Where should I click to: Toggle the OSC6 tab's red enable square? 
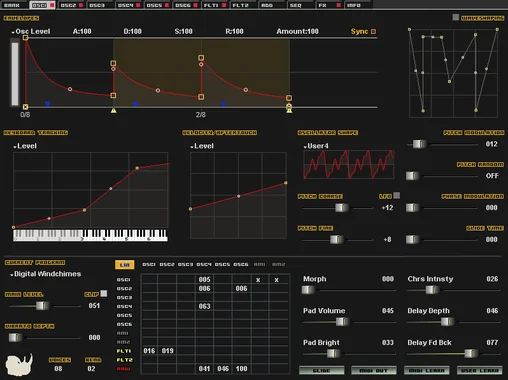[195, 5]
